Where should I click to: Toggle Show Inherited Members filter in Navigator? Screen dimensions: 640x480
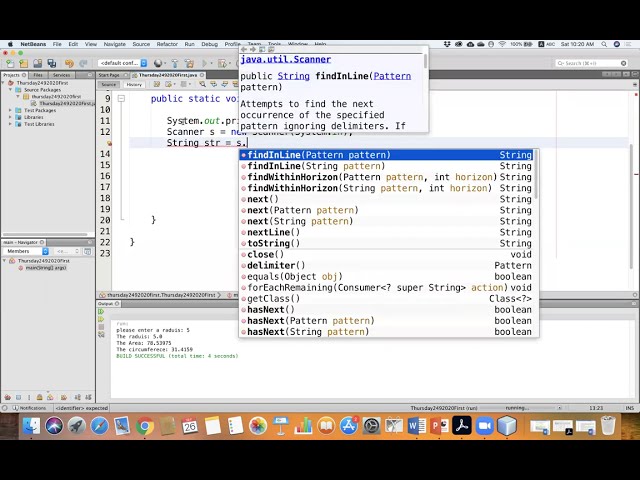(x=8, y=397)
